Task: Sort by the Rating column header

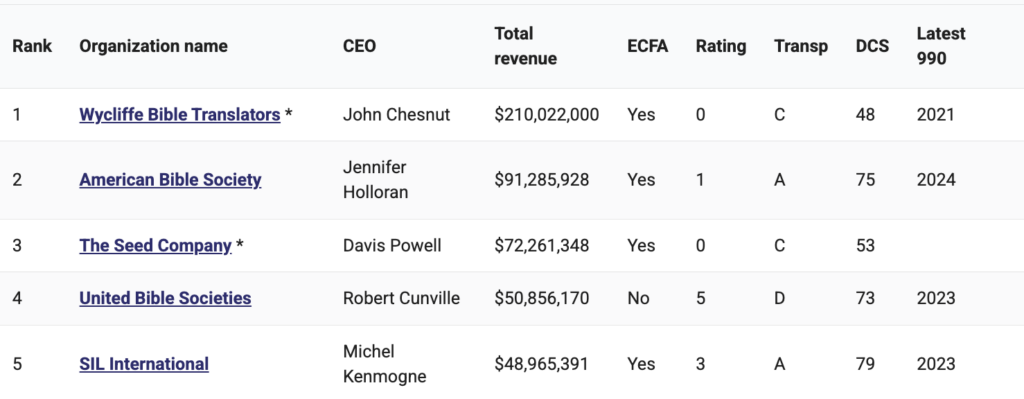Action: 721,46
